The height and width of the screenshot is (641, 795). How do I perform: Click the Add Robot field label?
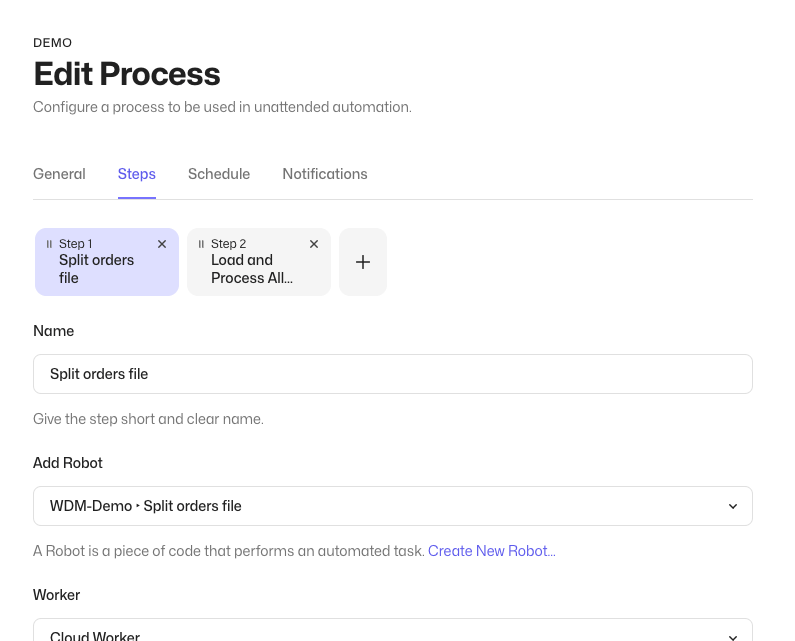68,463
